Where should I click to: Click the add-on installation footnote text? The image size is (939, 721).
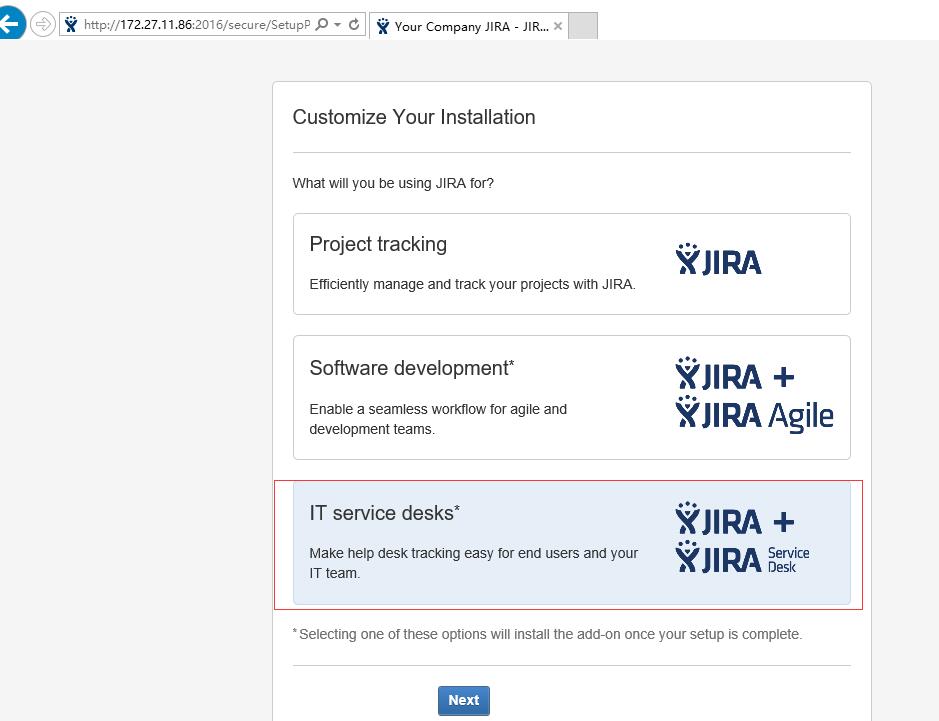pyautogui.click(x=547, y=634)
